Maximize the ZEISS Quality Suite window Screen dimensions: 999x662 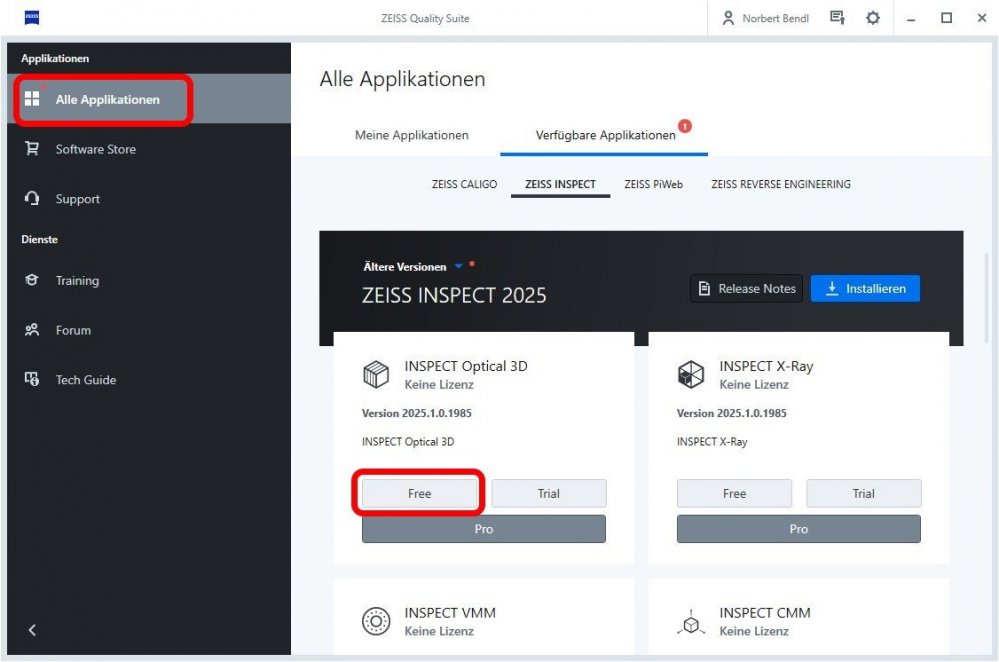coord(947,18)
